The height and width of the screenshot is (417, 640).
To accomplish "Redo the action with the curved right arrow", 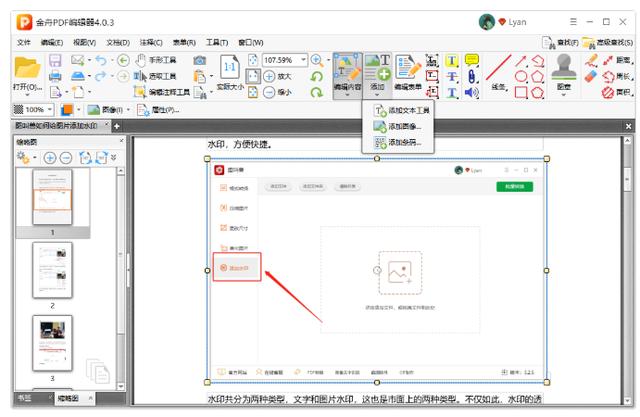I will (x=101, y=76).
